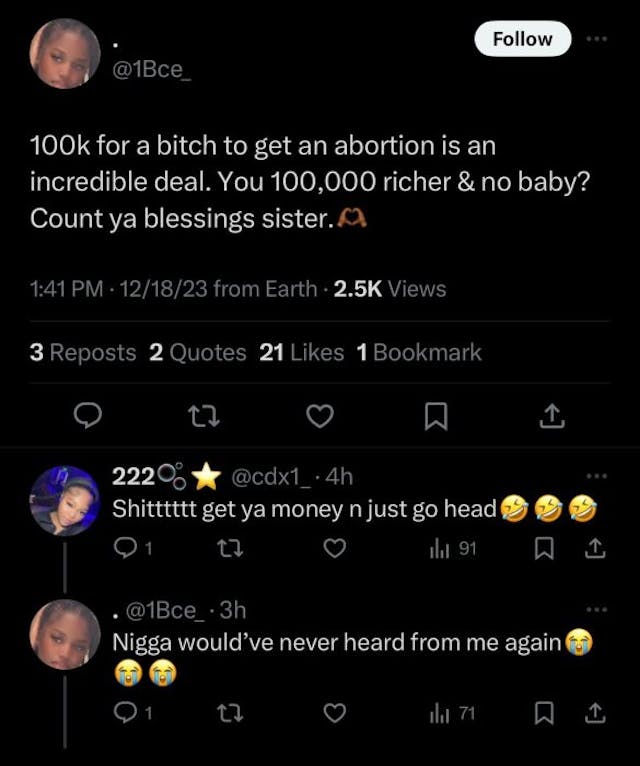Like the @cdx1_ reply
Viewport: 640px width, 766px height.
click(337, 548)
